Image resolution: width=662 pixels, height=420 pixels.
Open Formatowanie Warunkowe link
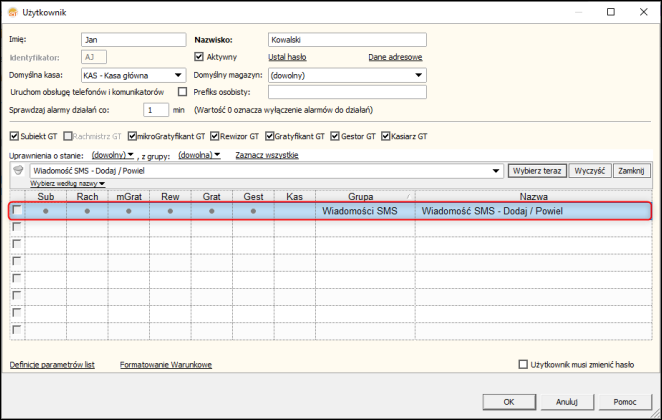(x=166, y=365)
